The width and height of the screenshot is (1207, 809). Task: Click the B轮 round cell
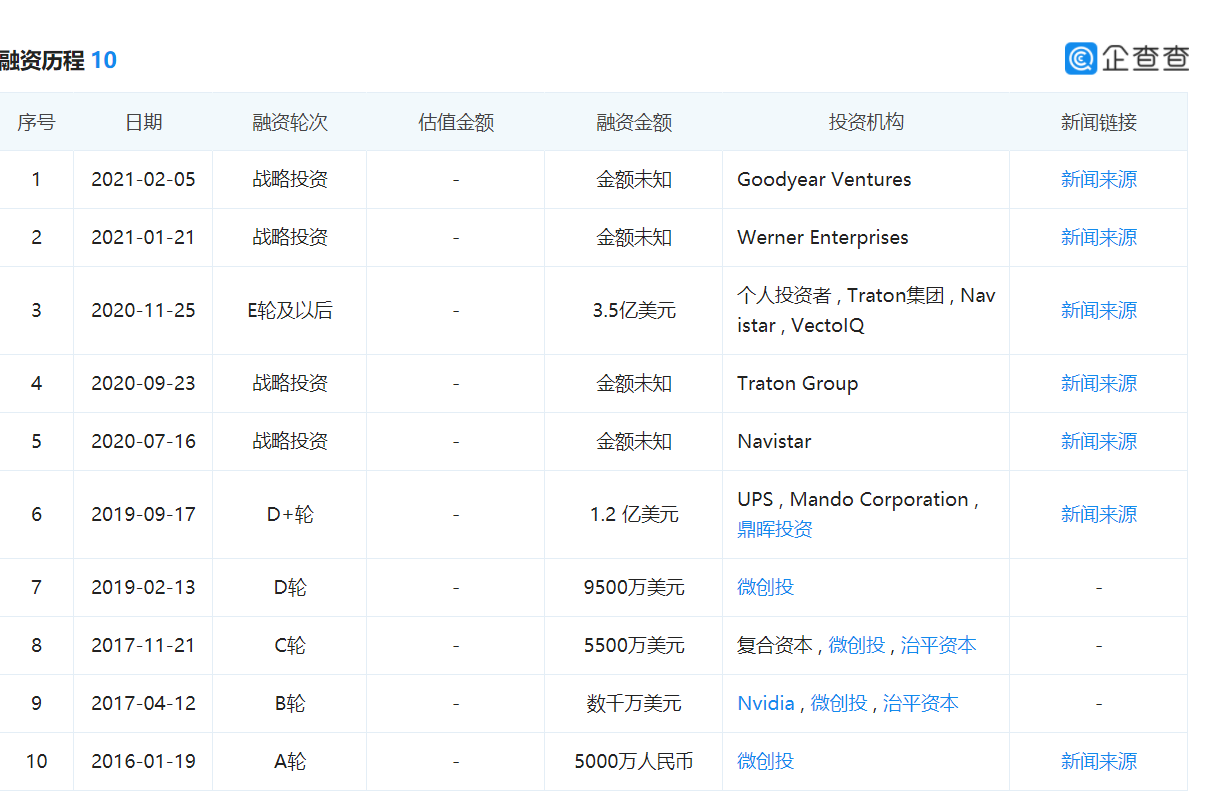click(x=290, y=704)
